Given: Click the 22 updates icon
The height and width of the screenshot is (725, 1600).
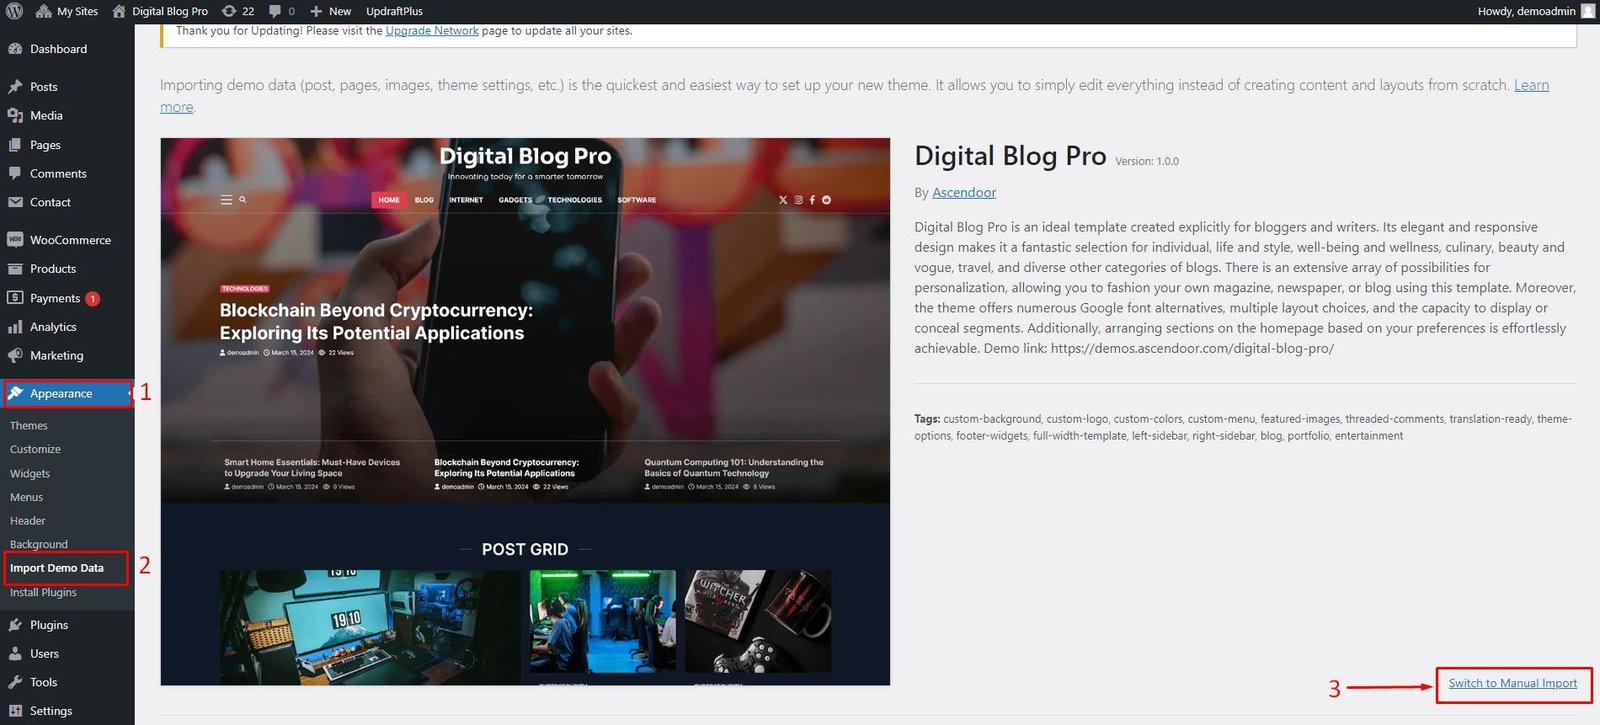Looking at the screenshot, I should (238, 11).
